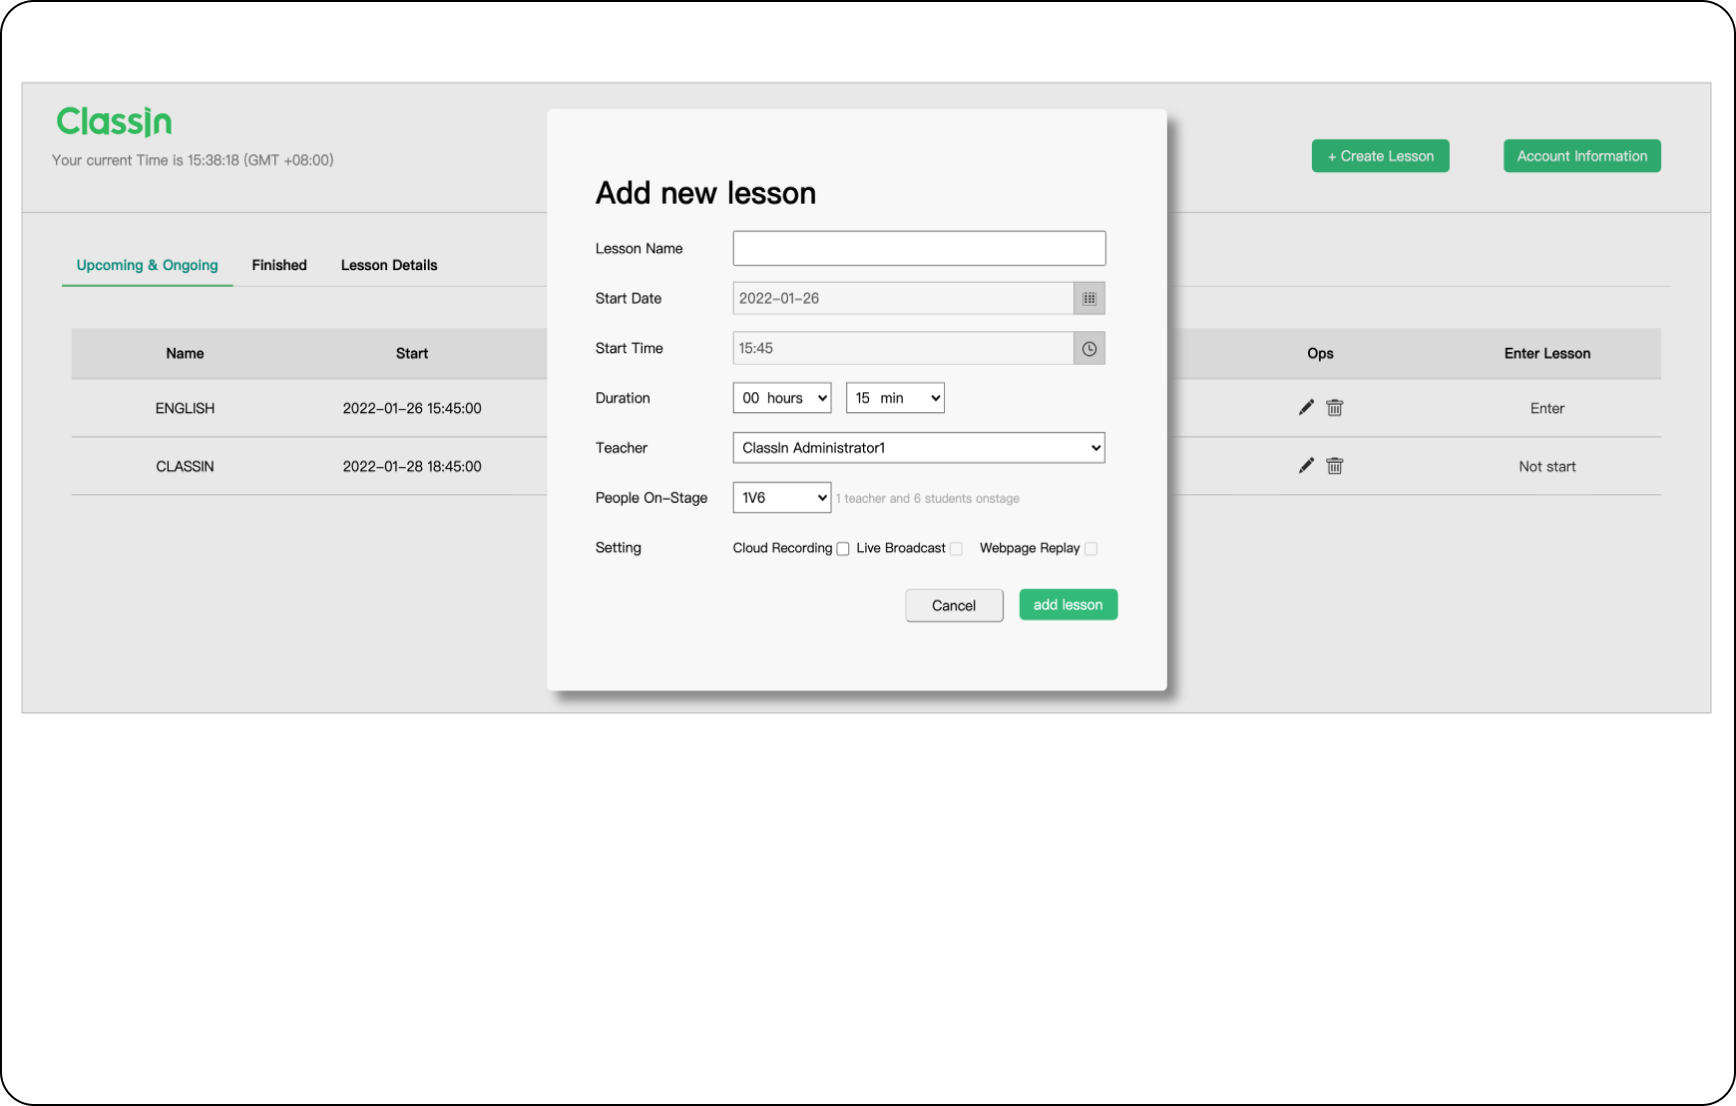Screen dimensions: 1736x1106
Task: Open the duration minutes dropdown
Action: 895,398
